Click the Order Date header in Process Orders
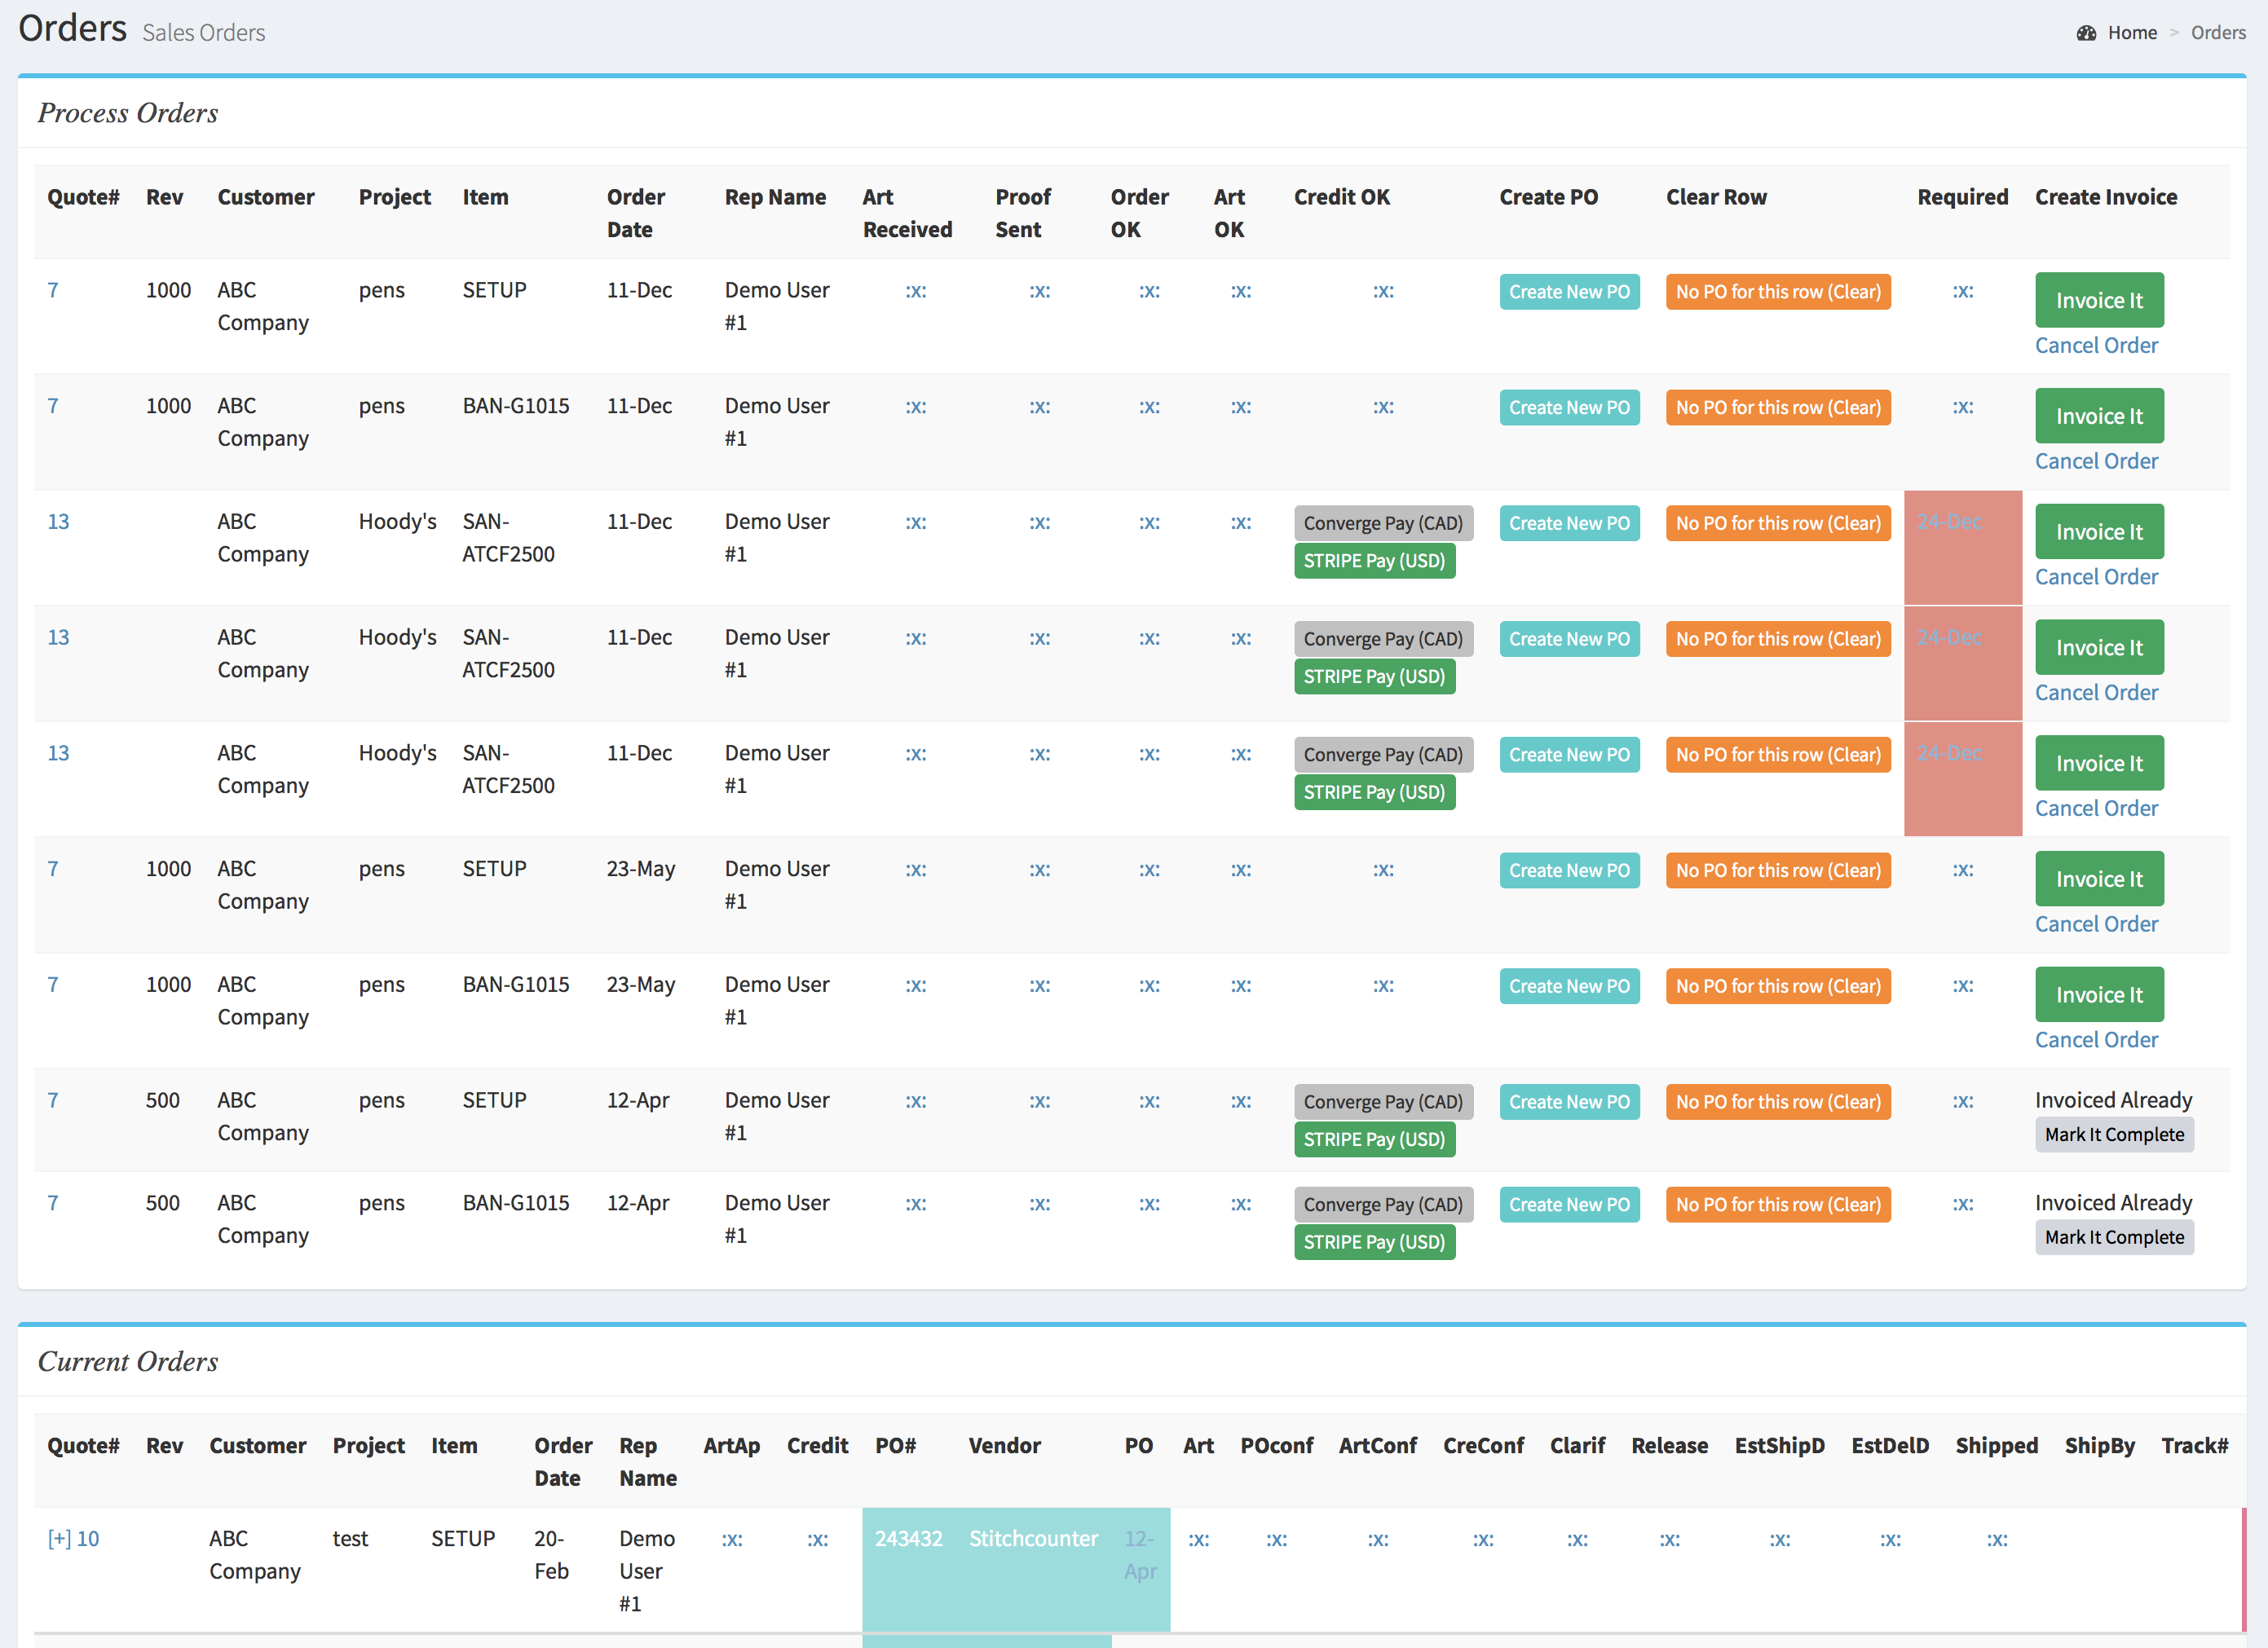The width and height of the screenshot is (2268, 1648). tap(636, 213)
